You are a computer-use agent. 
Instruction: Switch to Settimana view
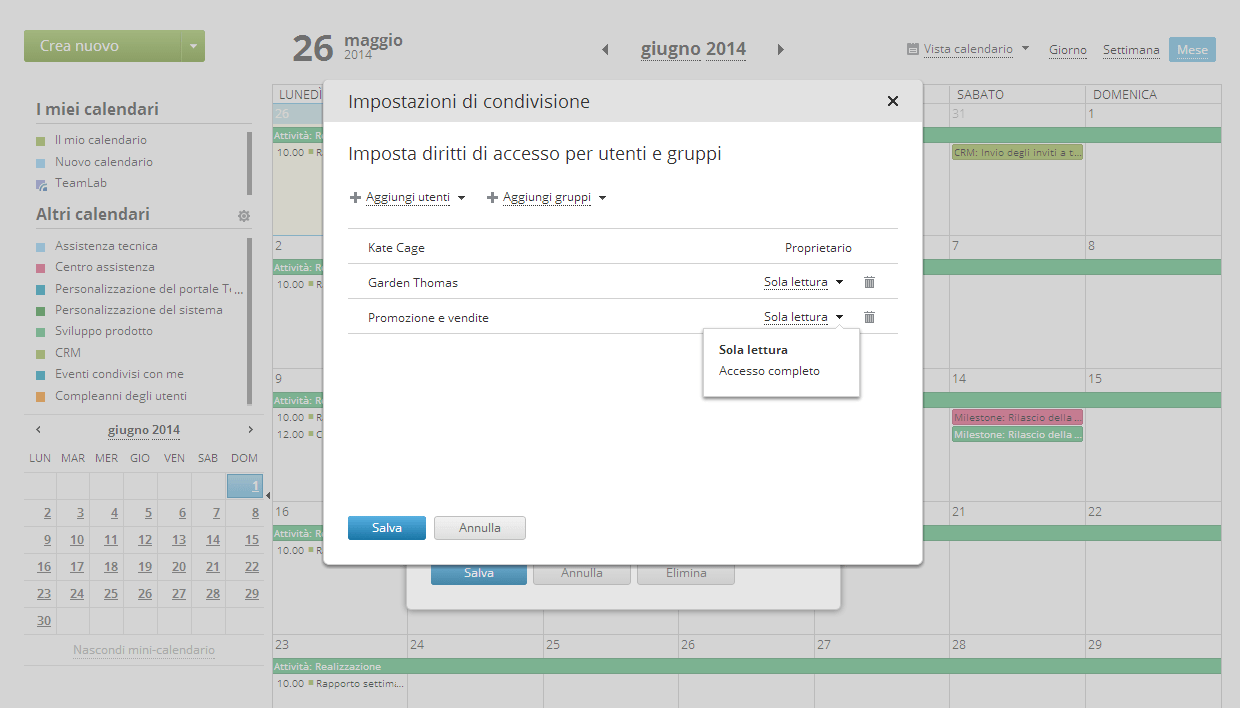[1131, 50]
